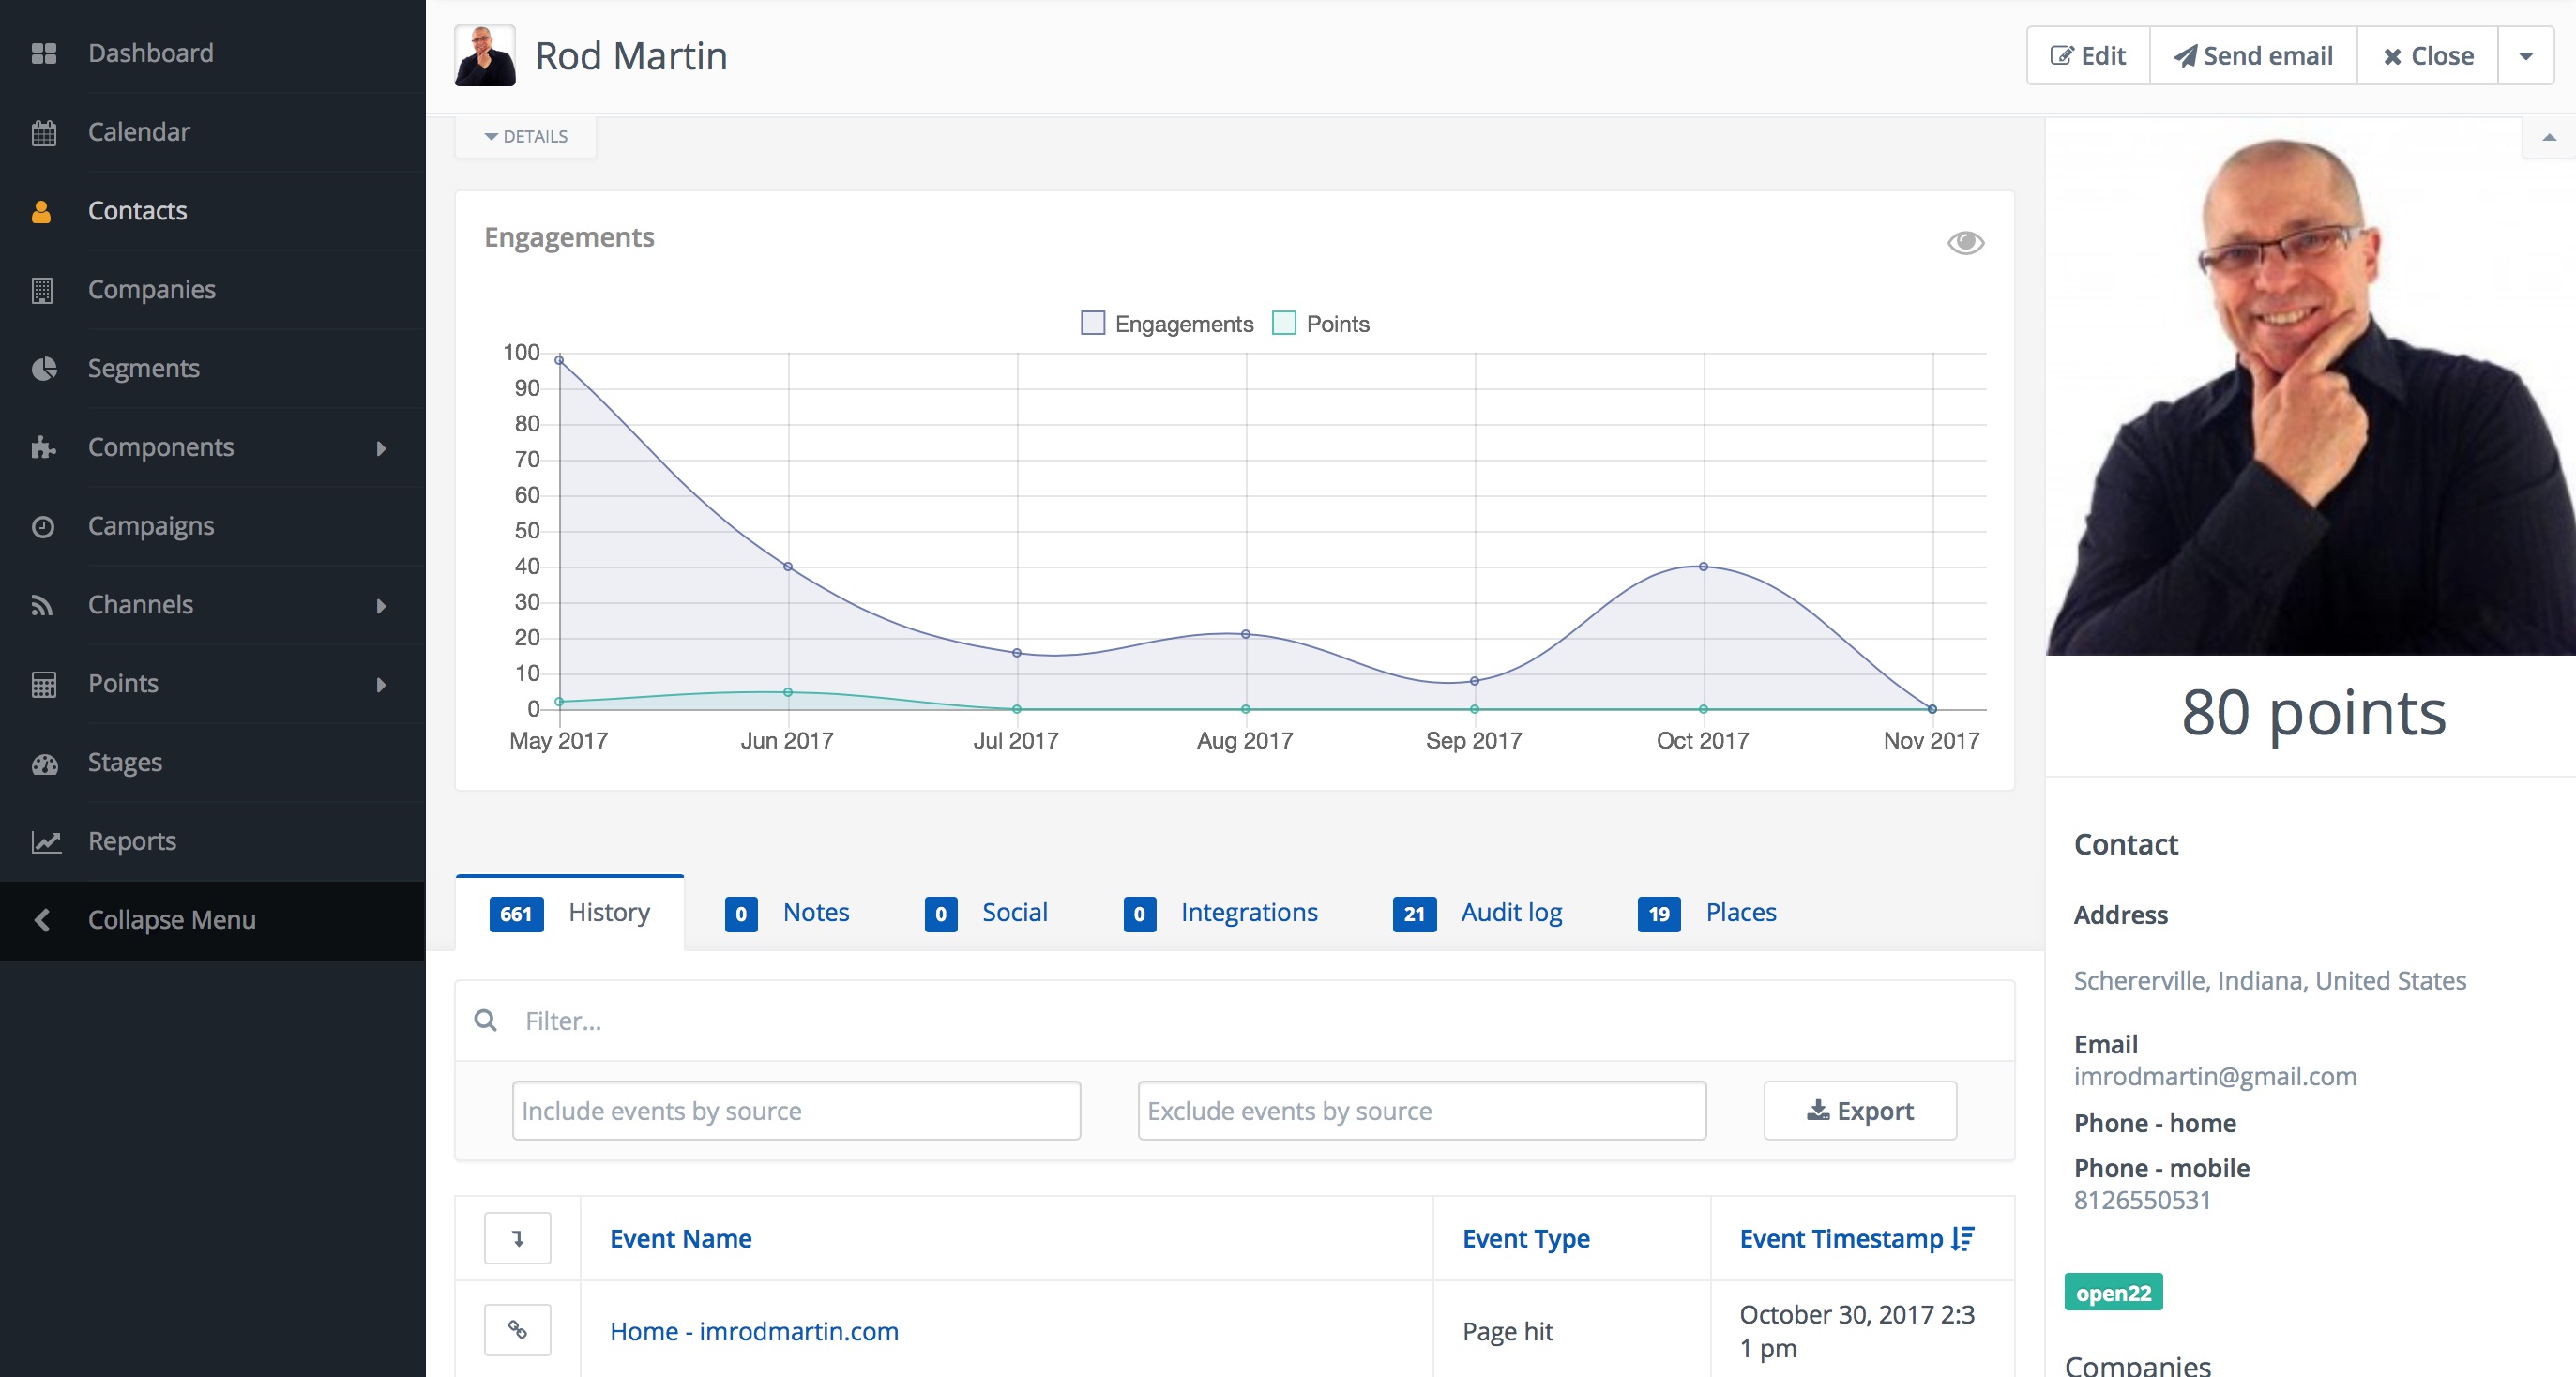
Task: Expand the DETAILS section toggle
Action: [x=526, y=136]
